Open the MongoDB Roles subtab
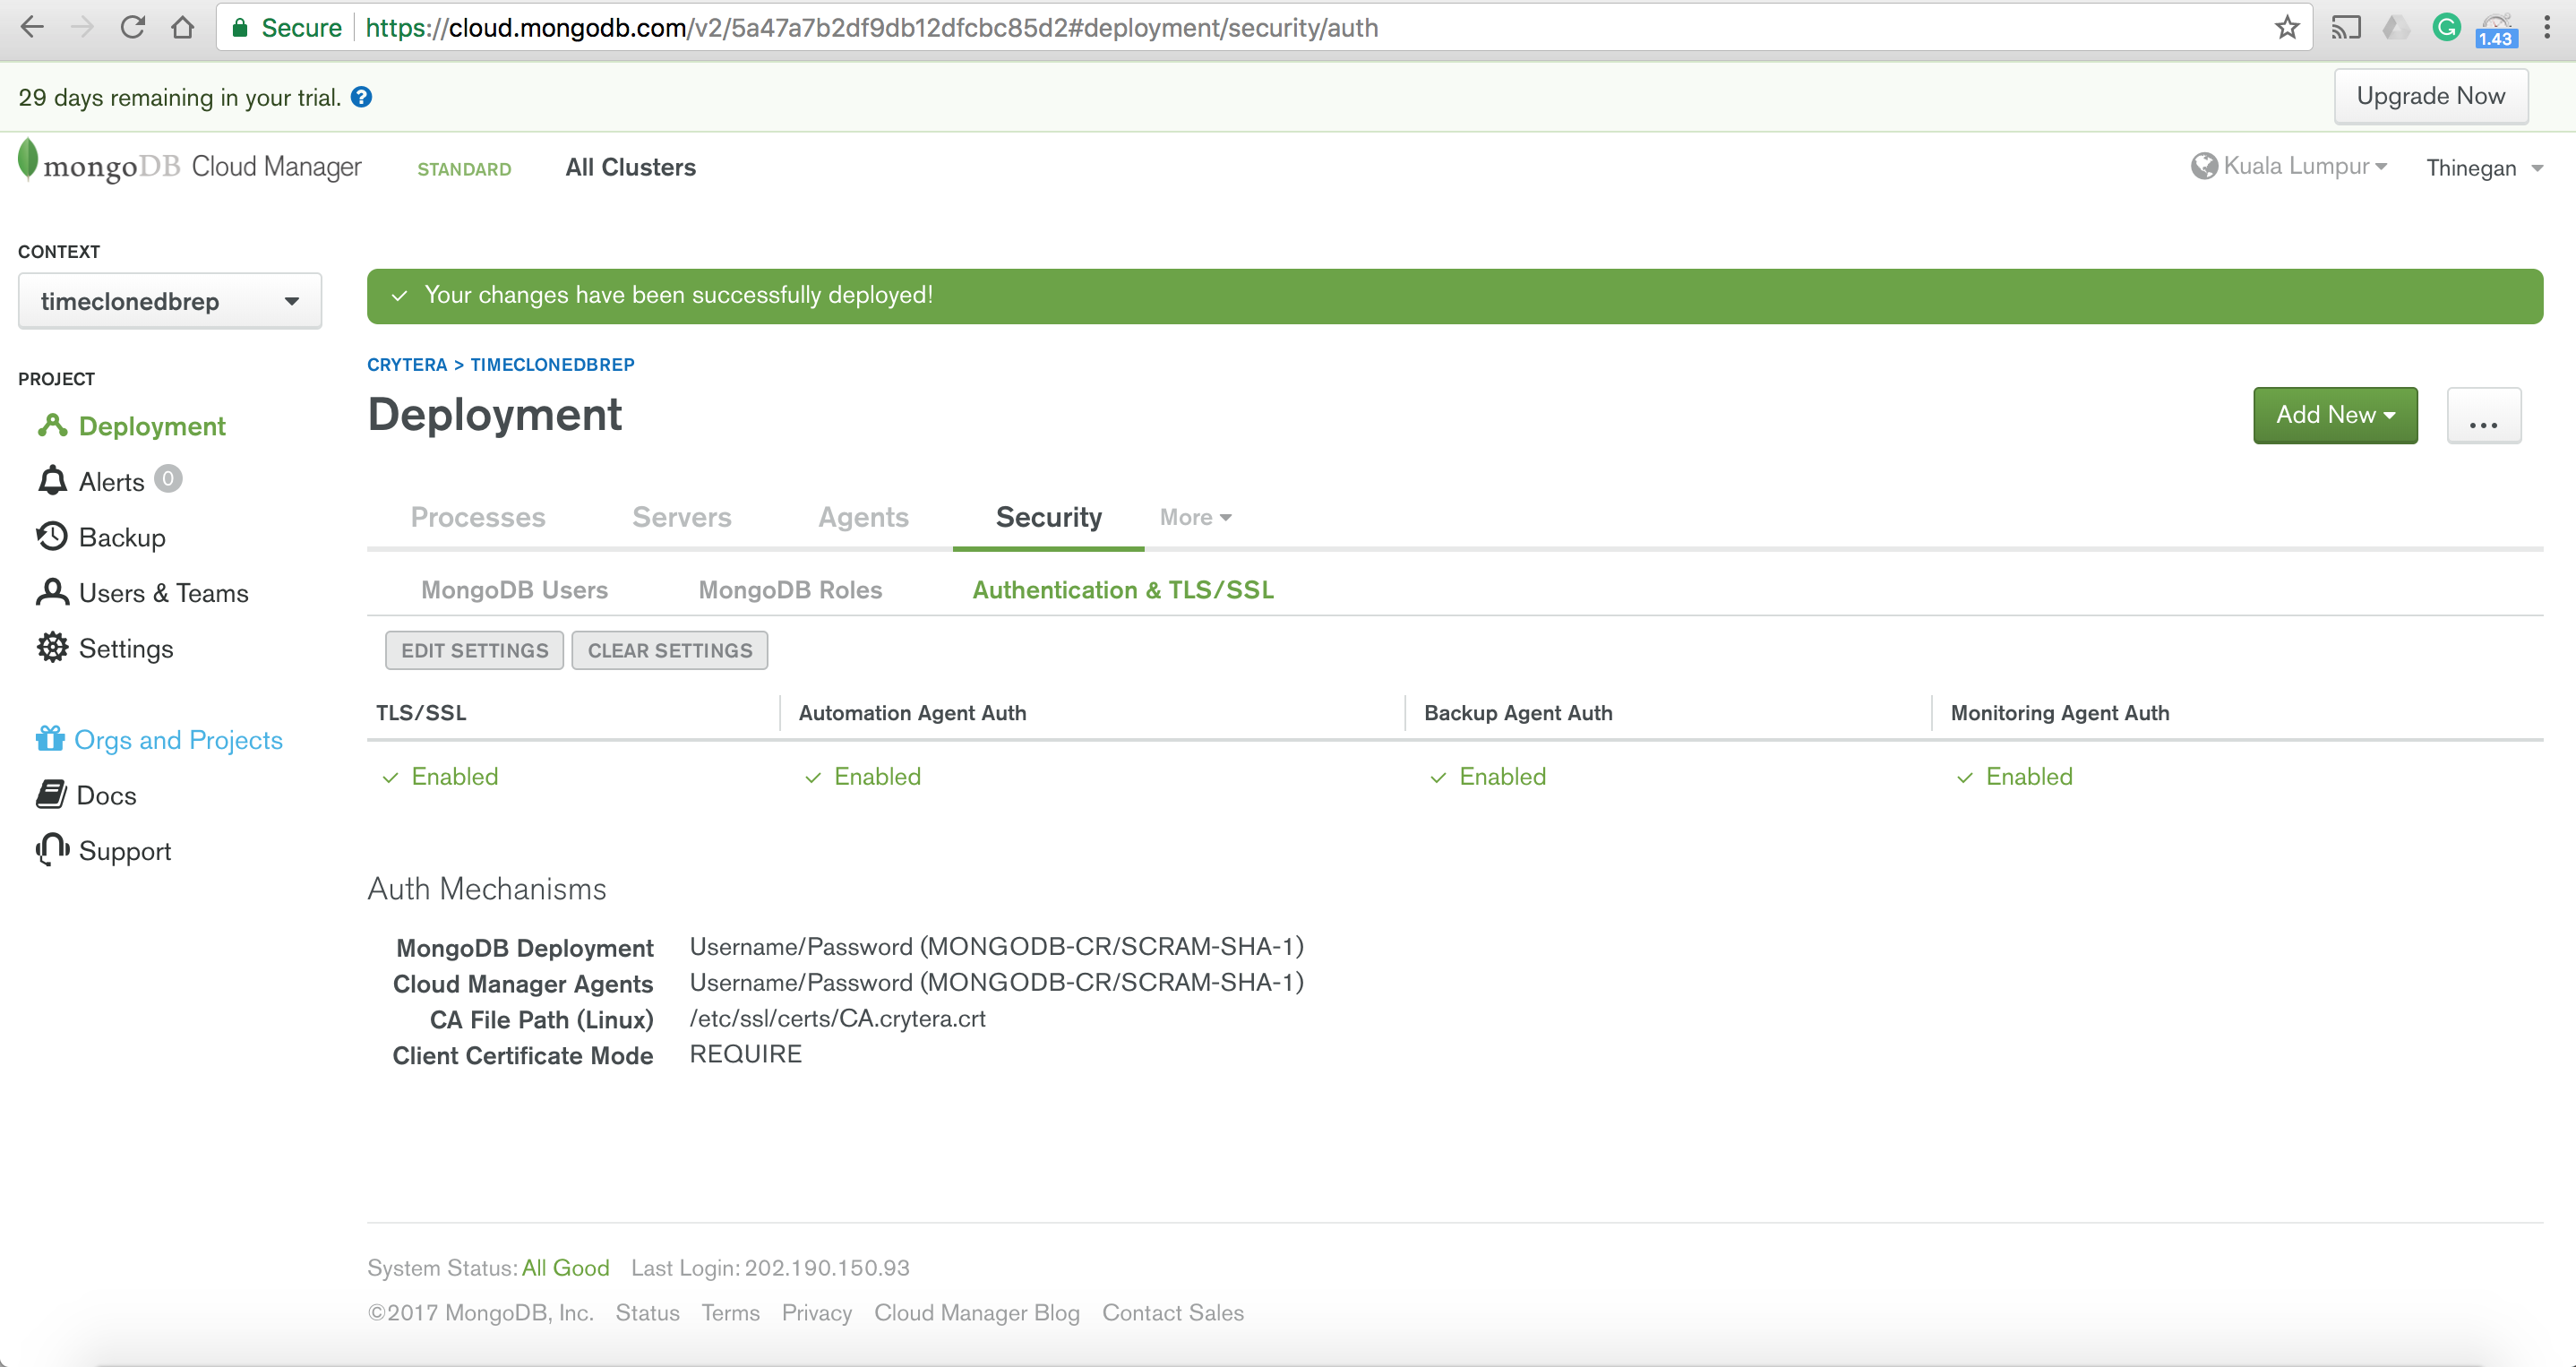2576x1367 pixels. pyautogui.click(x=790, y=590)
